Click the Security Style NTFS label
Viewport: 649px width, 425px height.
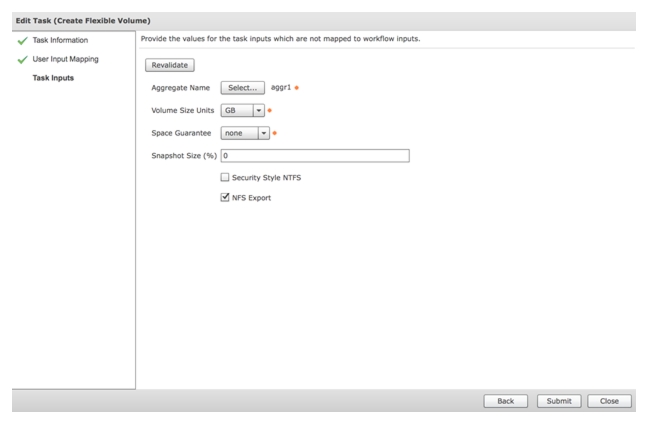267,178
